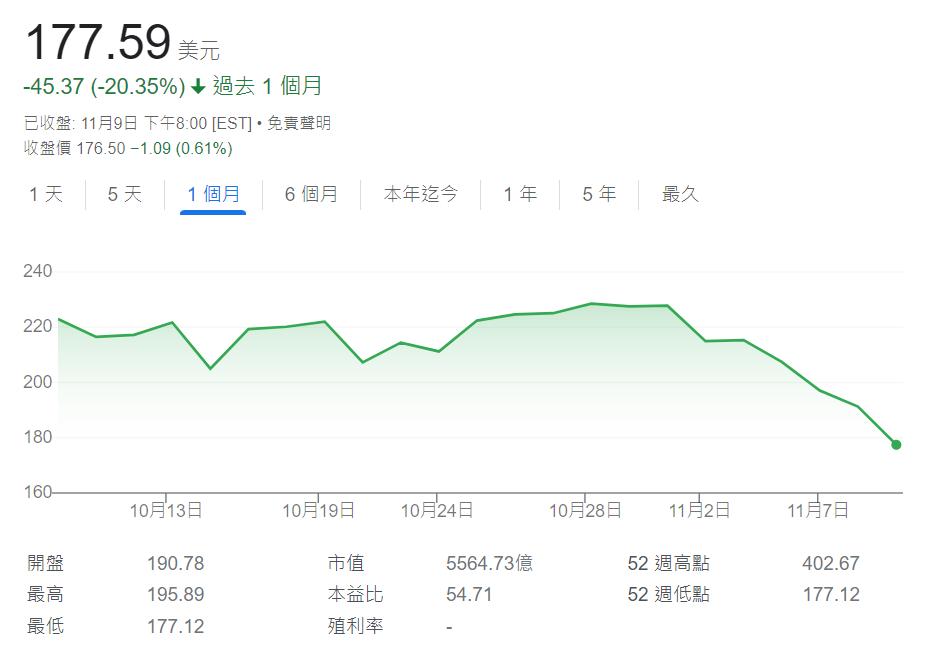Click the -45.37 (-20.35%) change text

(104, 87)
